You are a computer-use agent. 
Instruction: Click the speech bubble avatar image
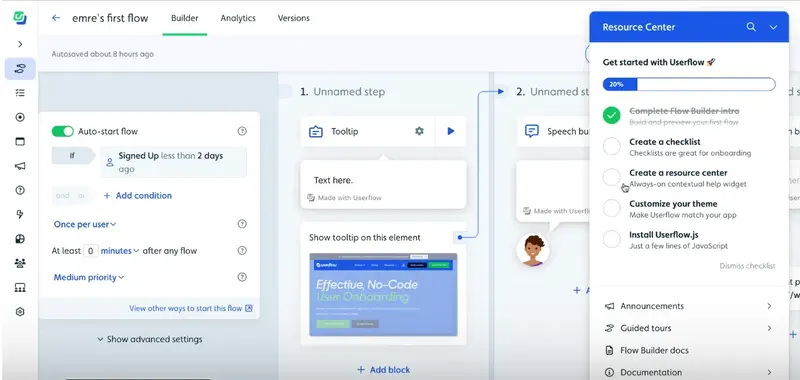tap(533, 250)
